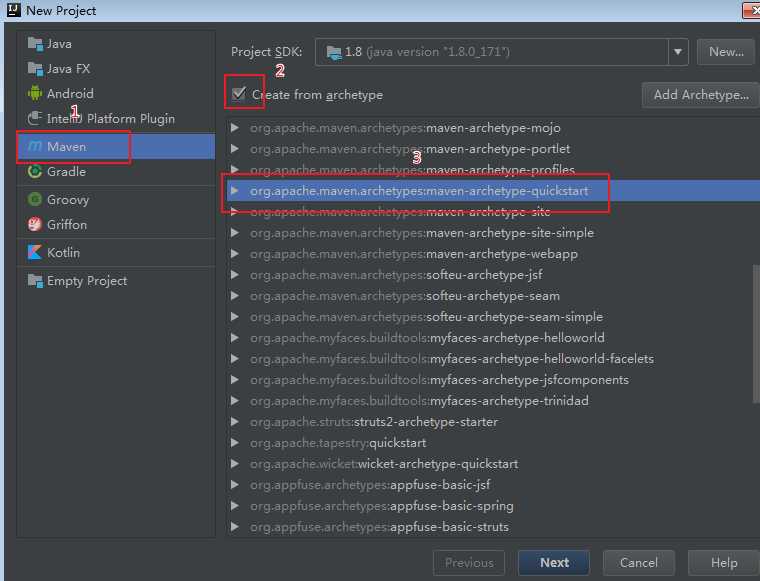The width and height of the screenshot is (760, 581).
Task: Select Java FX project type
Action: tap(116, 69)
